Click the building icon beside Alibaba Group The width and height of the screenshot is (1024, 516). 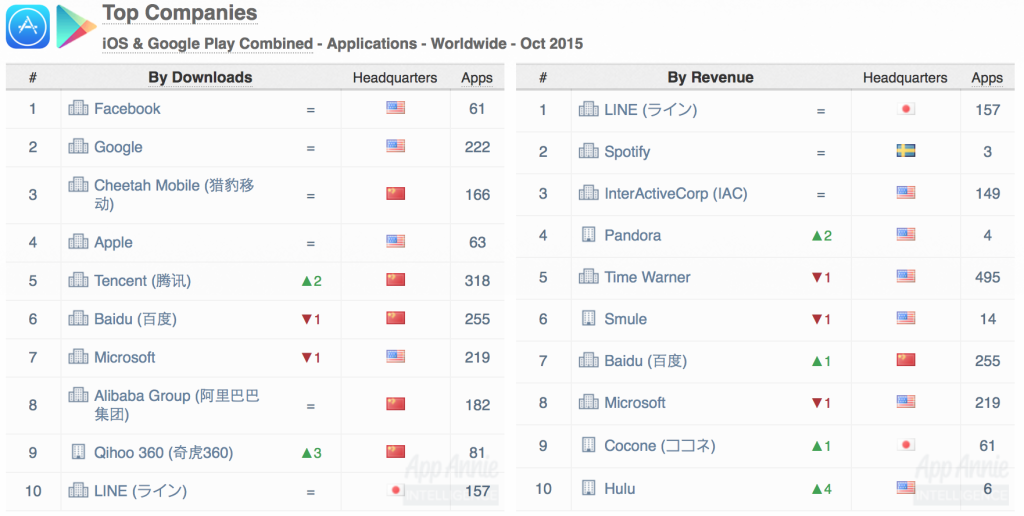pyautogui.click(x=78, y=395)
